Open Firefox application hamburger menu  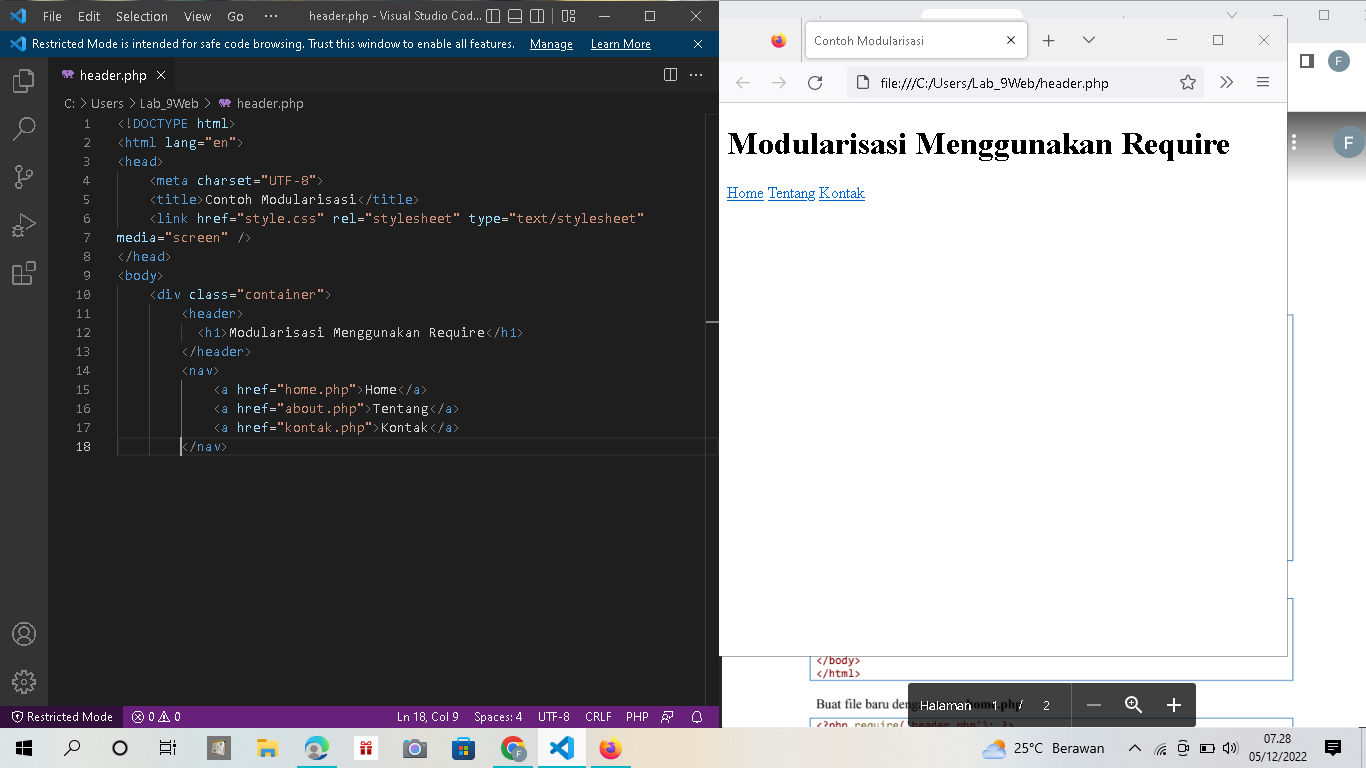coord(1263,83)
